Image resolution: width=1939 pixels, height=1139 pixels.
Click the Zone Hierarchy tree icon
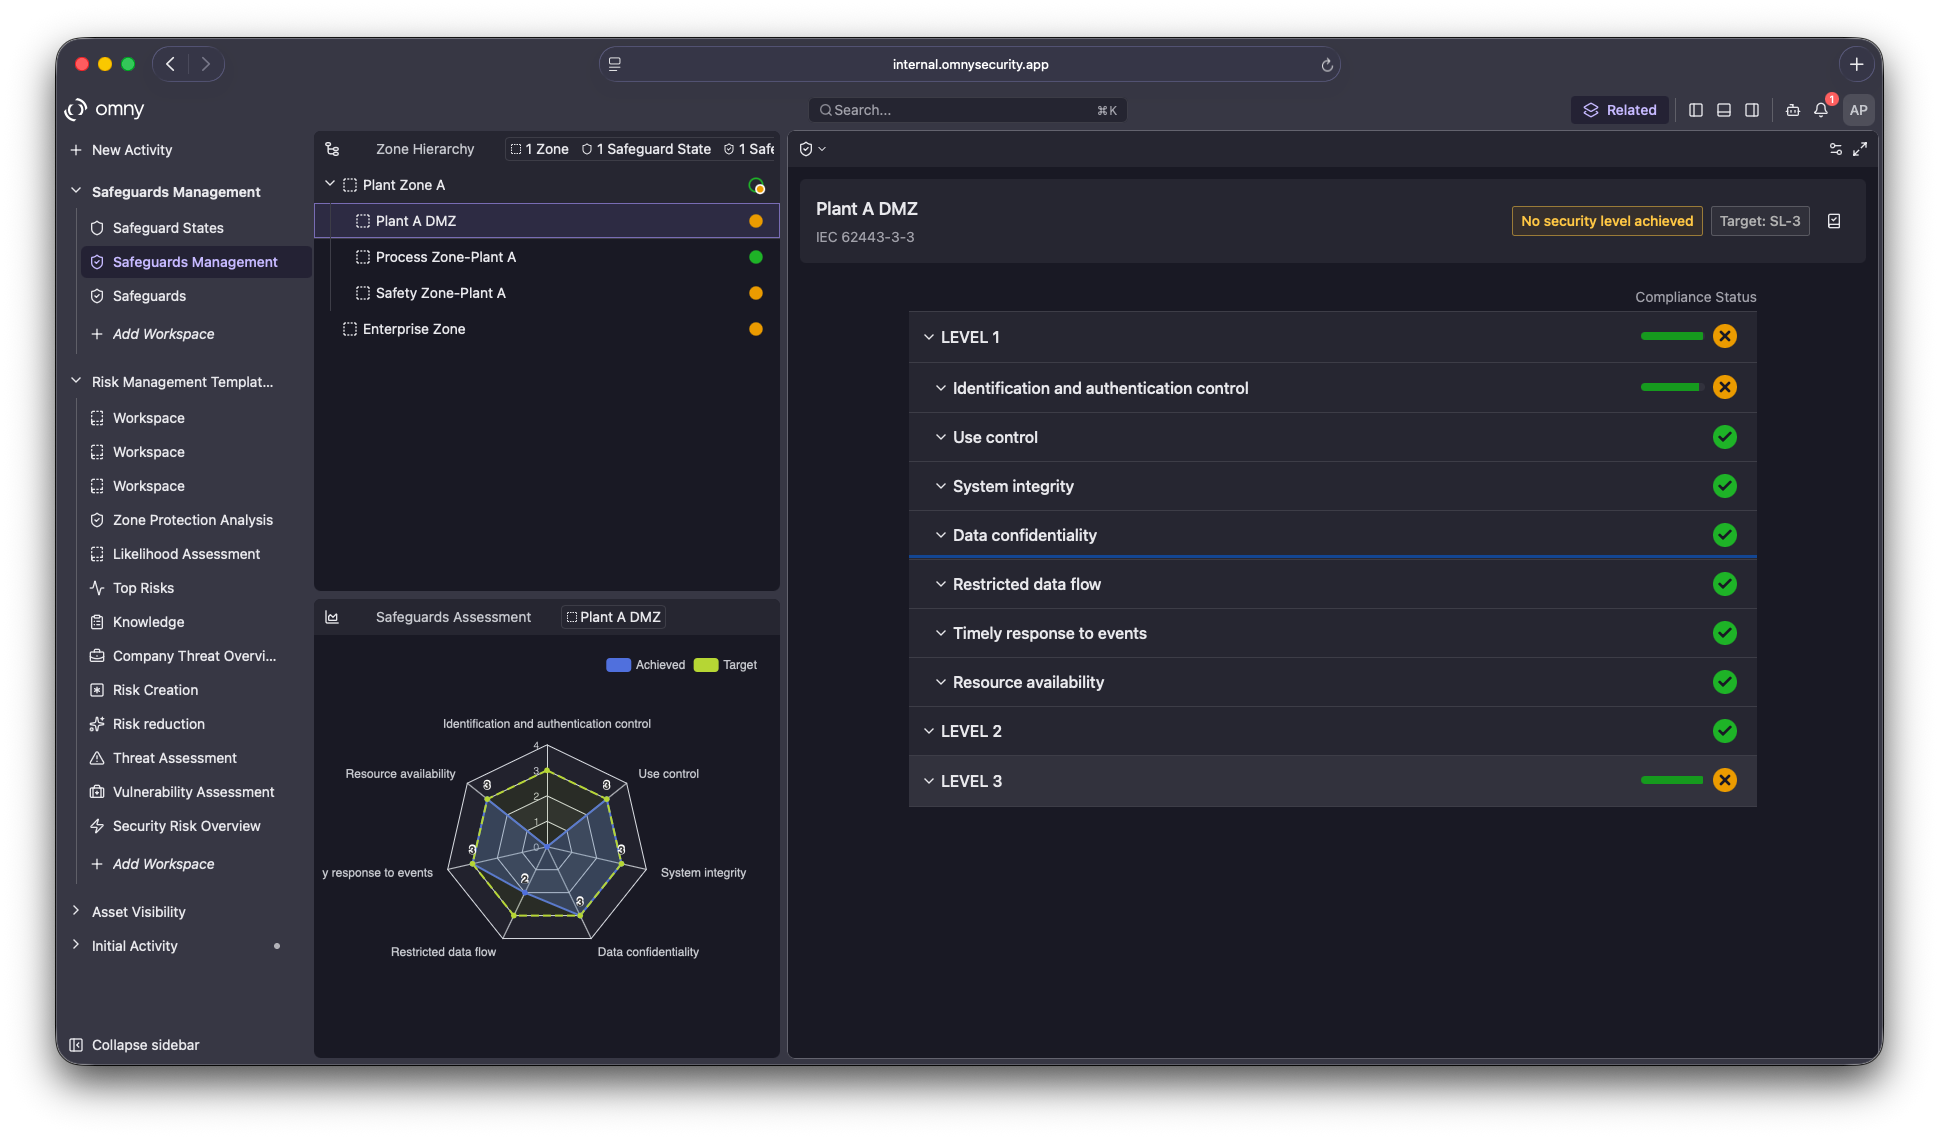[x=332, y=149]
